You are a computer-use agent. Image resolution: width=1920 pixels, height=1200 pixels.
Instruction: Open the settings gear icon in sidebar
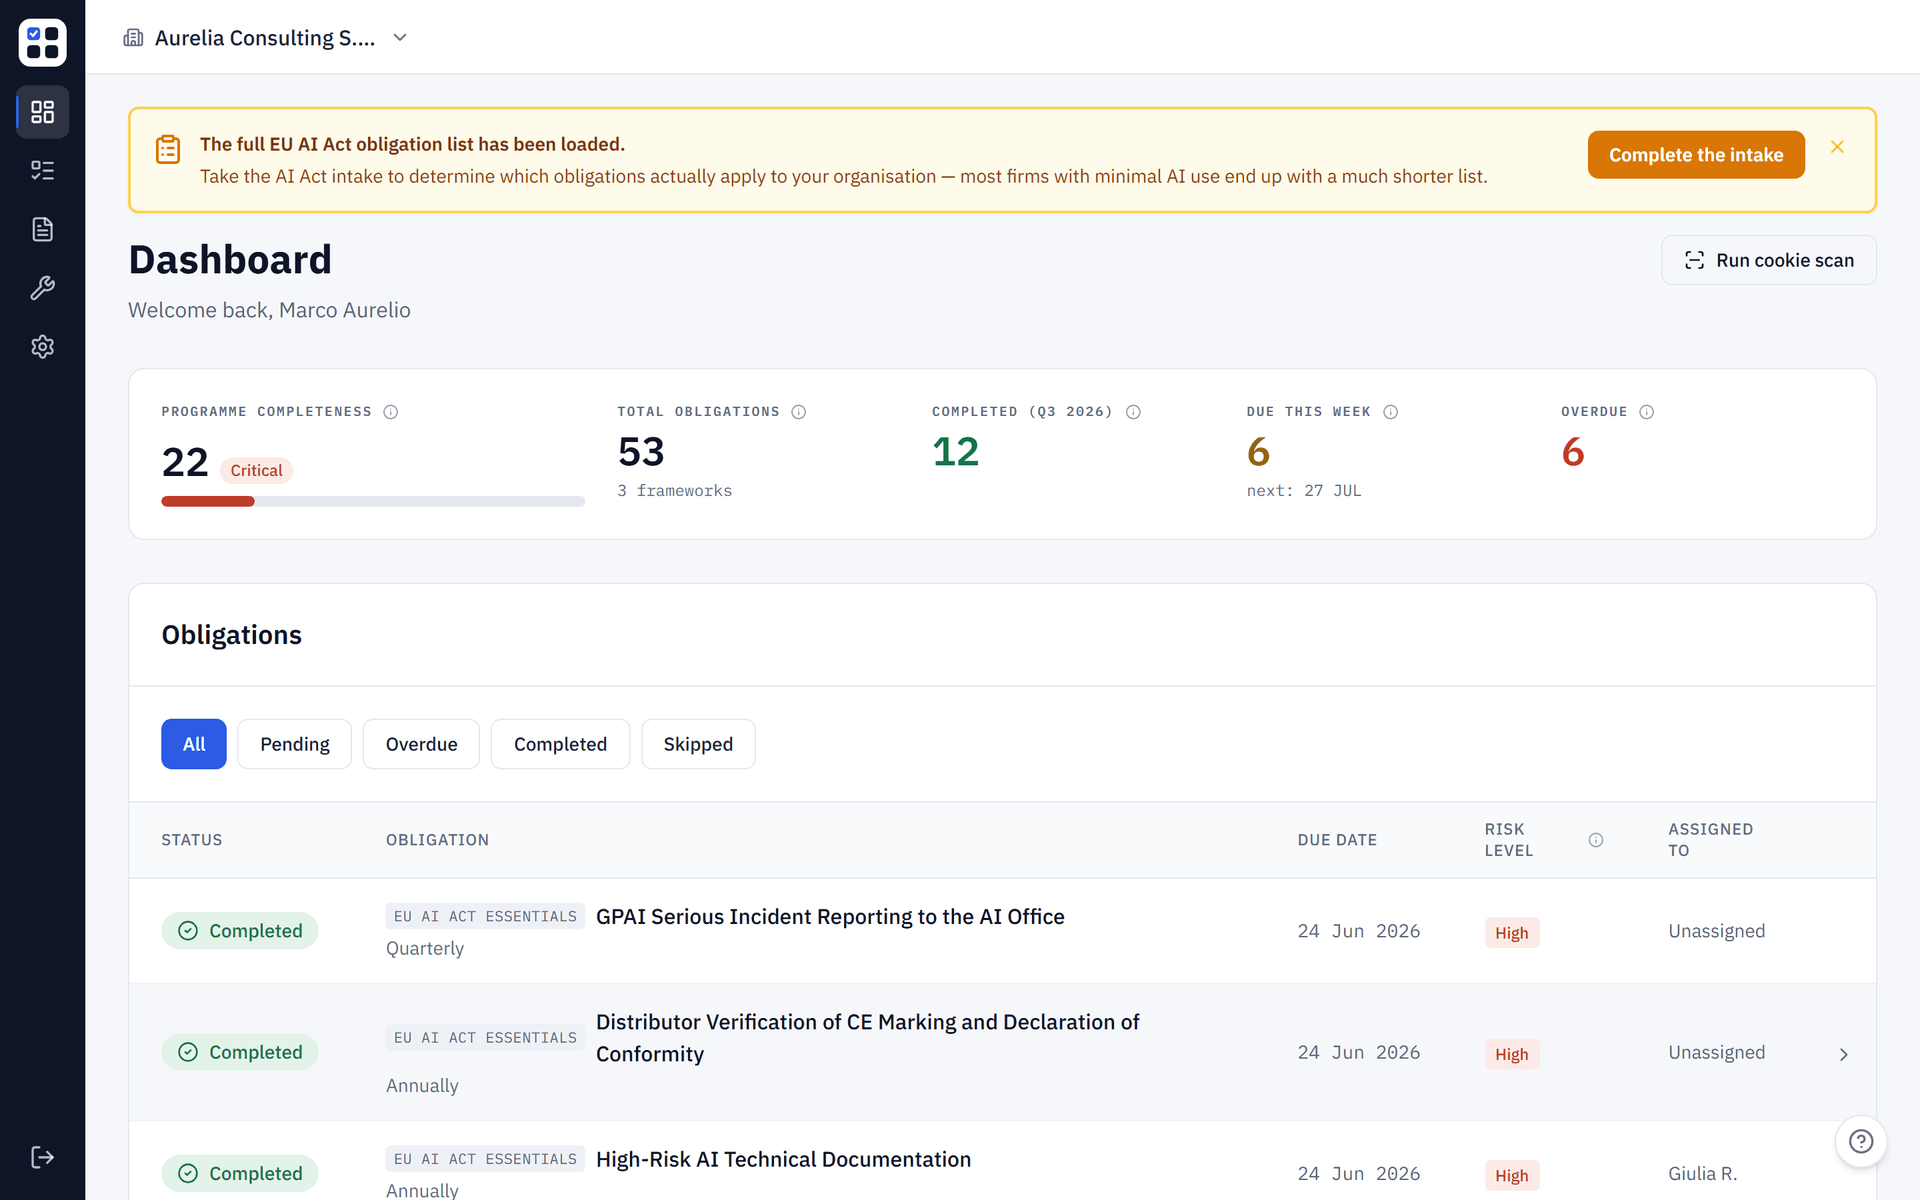pyautogui.click(x=42, y=347)
